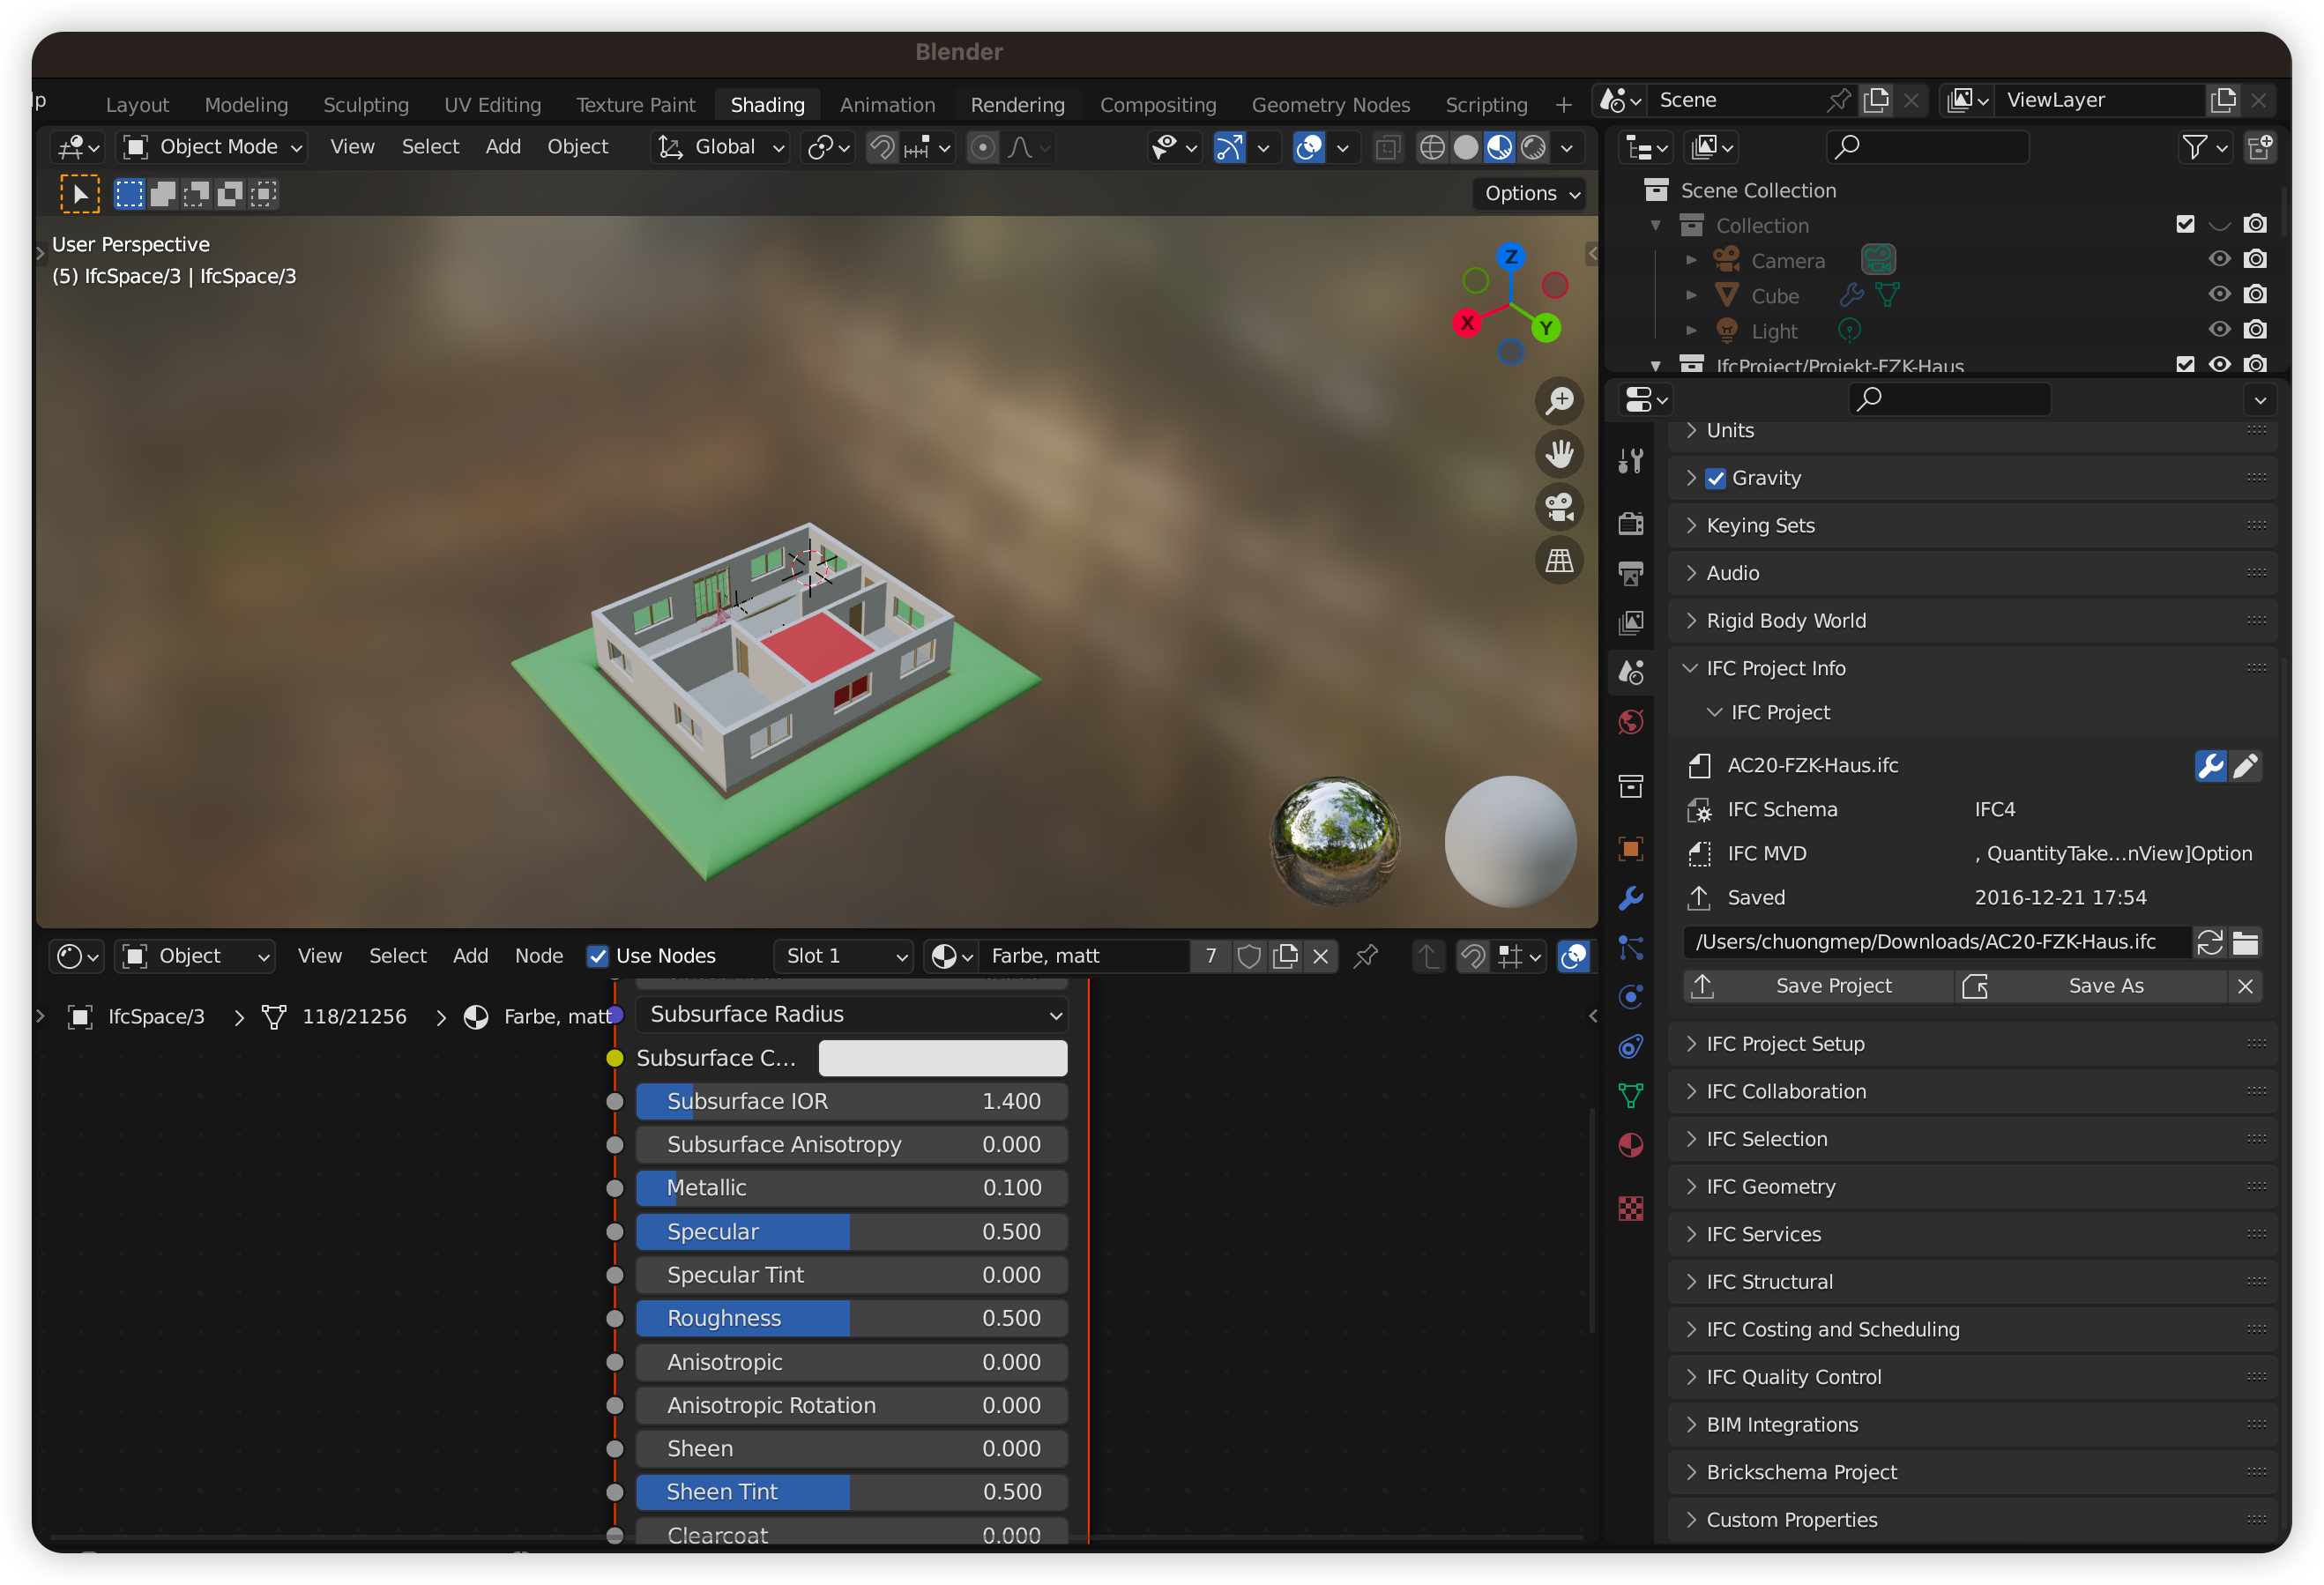Open the Material properties tab icon
Image resolution: width=2324 pixels, height=1585 pixels.
point(1630,1145)
